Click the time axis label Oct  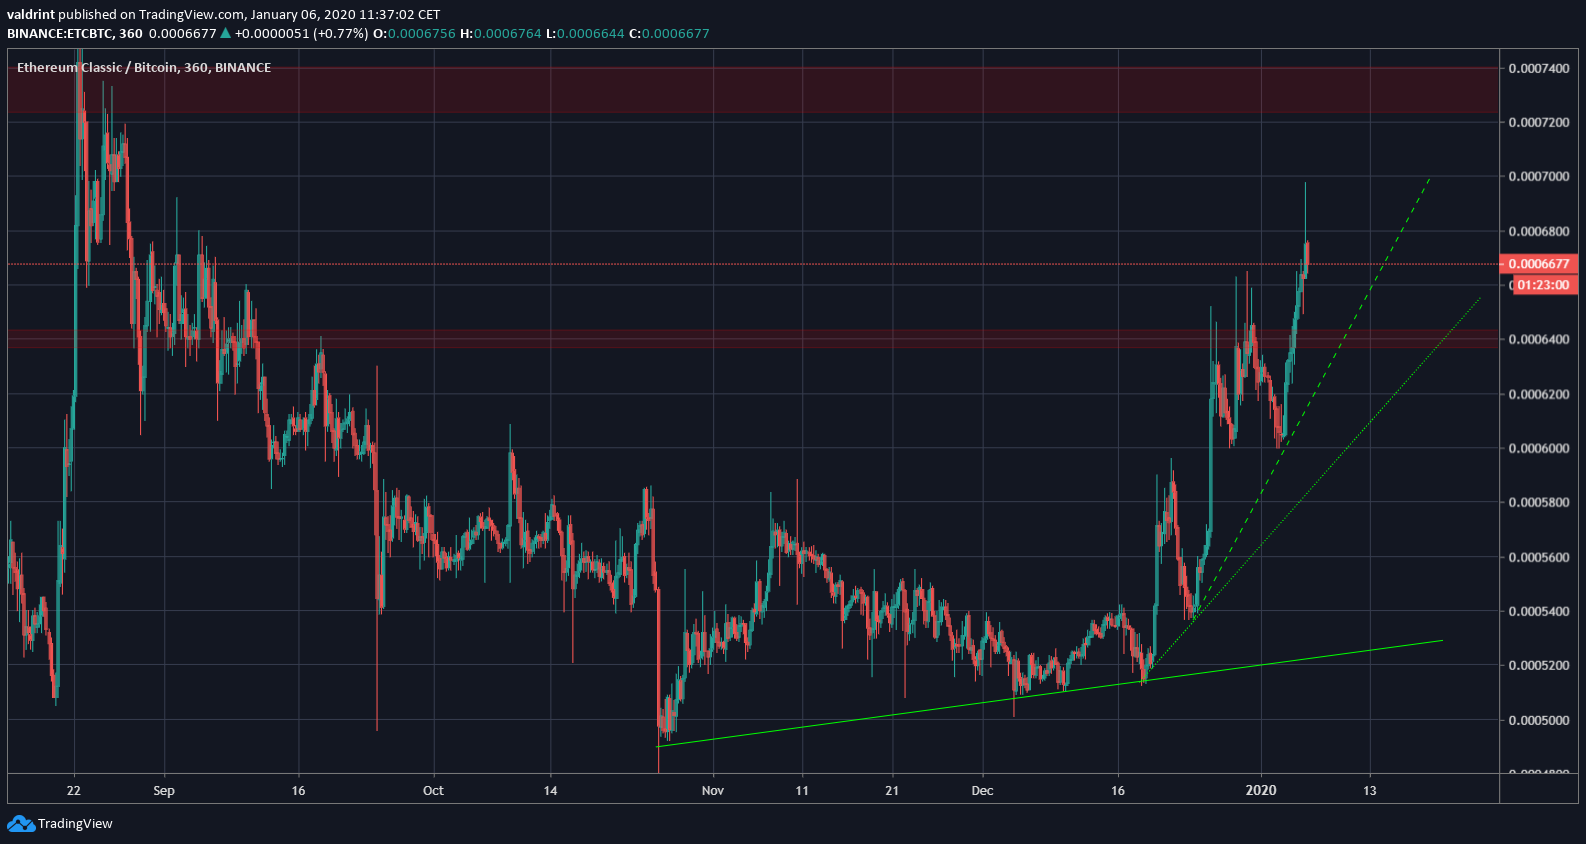click(x=433, y=790)
